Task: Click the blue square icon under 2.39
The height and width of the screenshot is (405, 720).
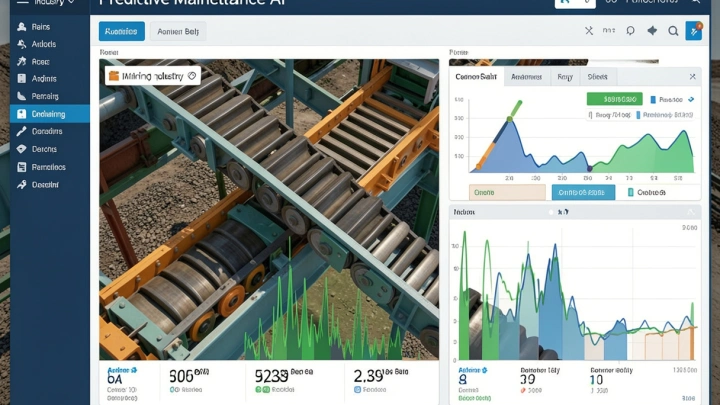Action: pos(357,389)
